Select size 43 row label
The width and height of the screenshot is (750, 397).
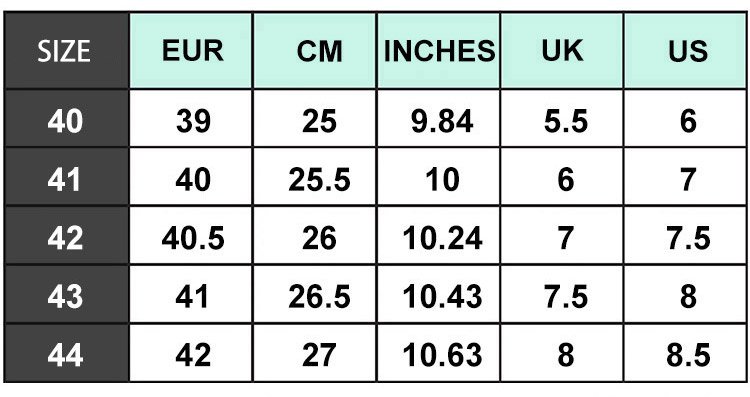coord(66,295)
